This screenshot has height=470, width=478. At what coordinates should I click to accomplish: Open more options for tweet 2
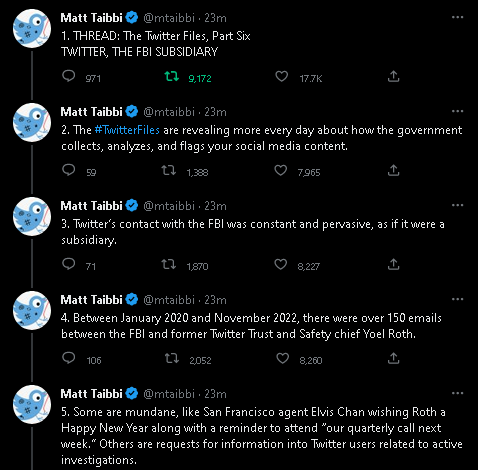pos(457,111)
